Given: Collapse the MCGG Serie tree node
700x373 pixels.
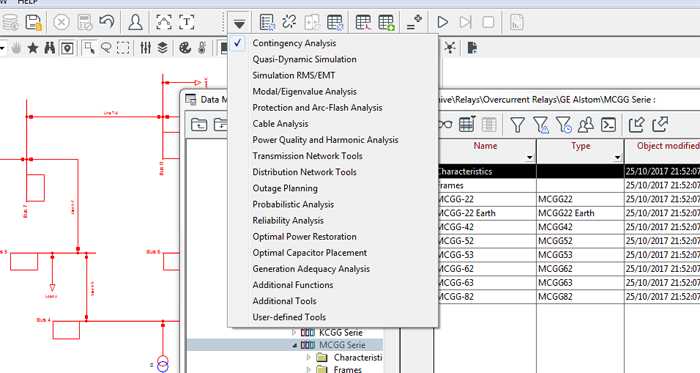Looking at the screenshot, I should [295, 345].
